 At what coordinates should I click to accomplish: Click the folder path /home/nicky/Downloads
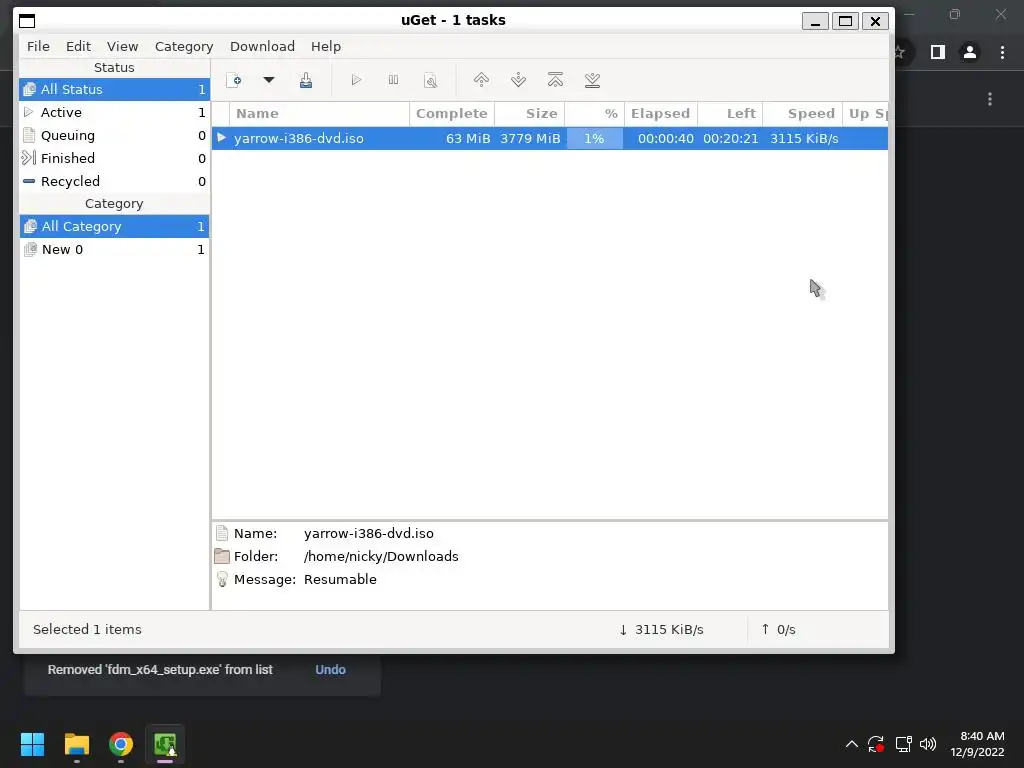pos(381,556)
